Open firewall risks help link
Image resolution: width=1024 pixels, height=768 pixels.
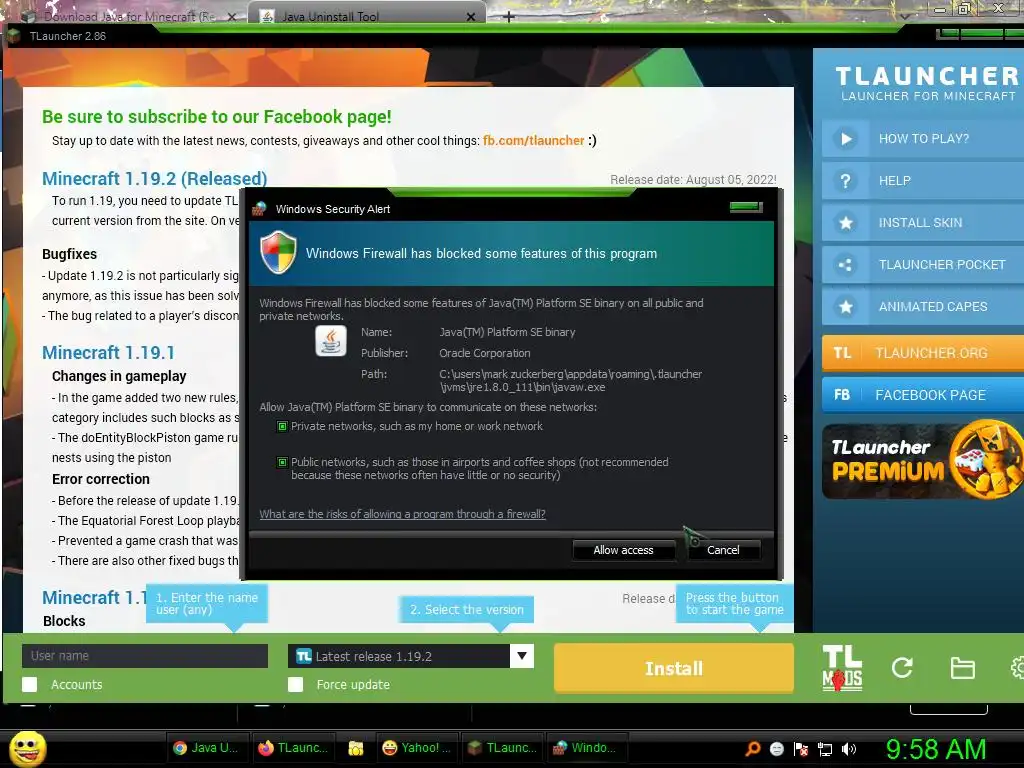402,514
